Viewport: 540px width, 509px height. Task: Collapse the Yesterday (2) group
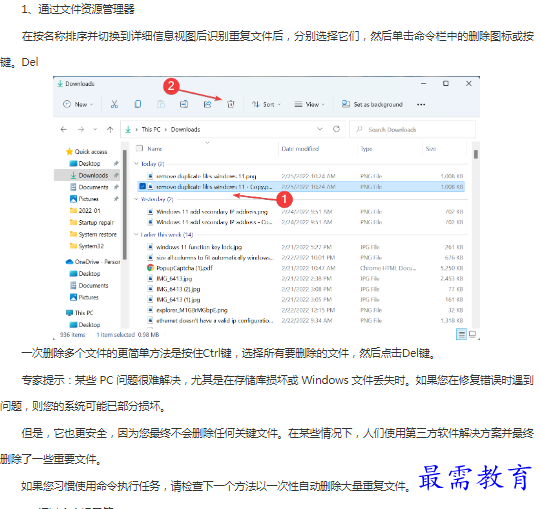point(136,199)
